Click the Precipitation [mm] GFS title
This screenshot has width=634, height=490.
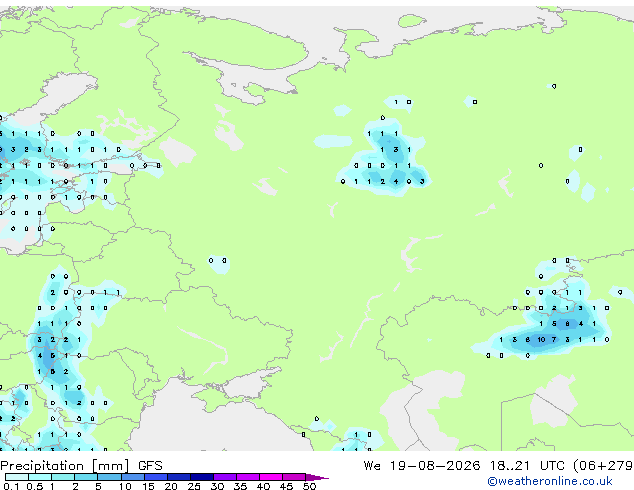coord(81,466)
